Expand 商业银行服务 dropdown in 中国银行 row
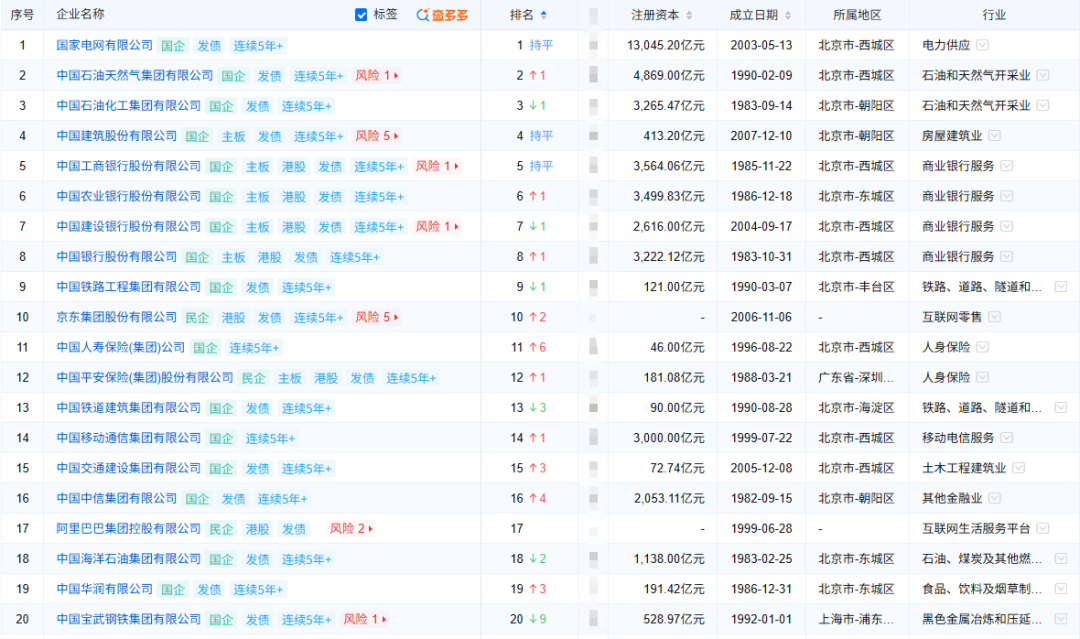The width and height of the screenshot is (1080, 639). tap(1007, 257)
